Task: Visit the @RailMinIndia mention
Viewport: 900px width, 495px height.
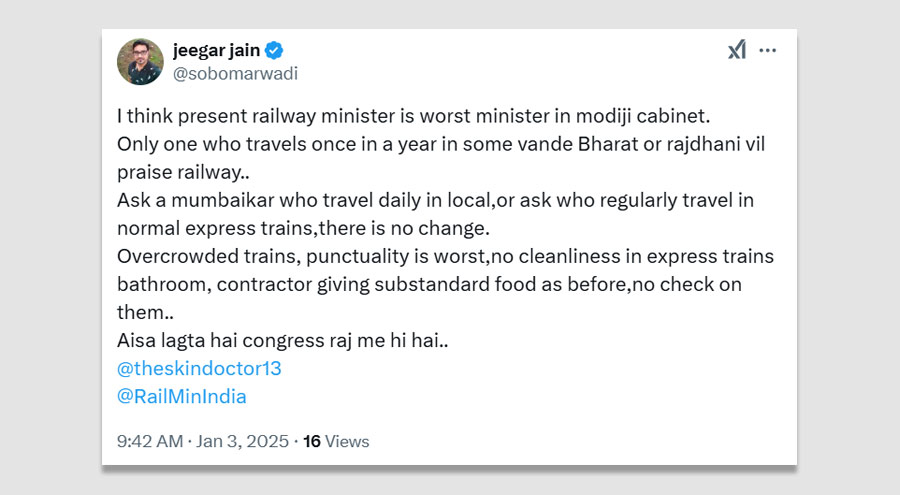Action: click(182, 396)
